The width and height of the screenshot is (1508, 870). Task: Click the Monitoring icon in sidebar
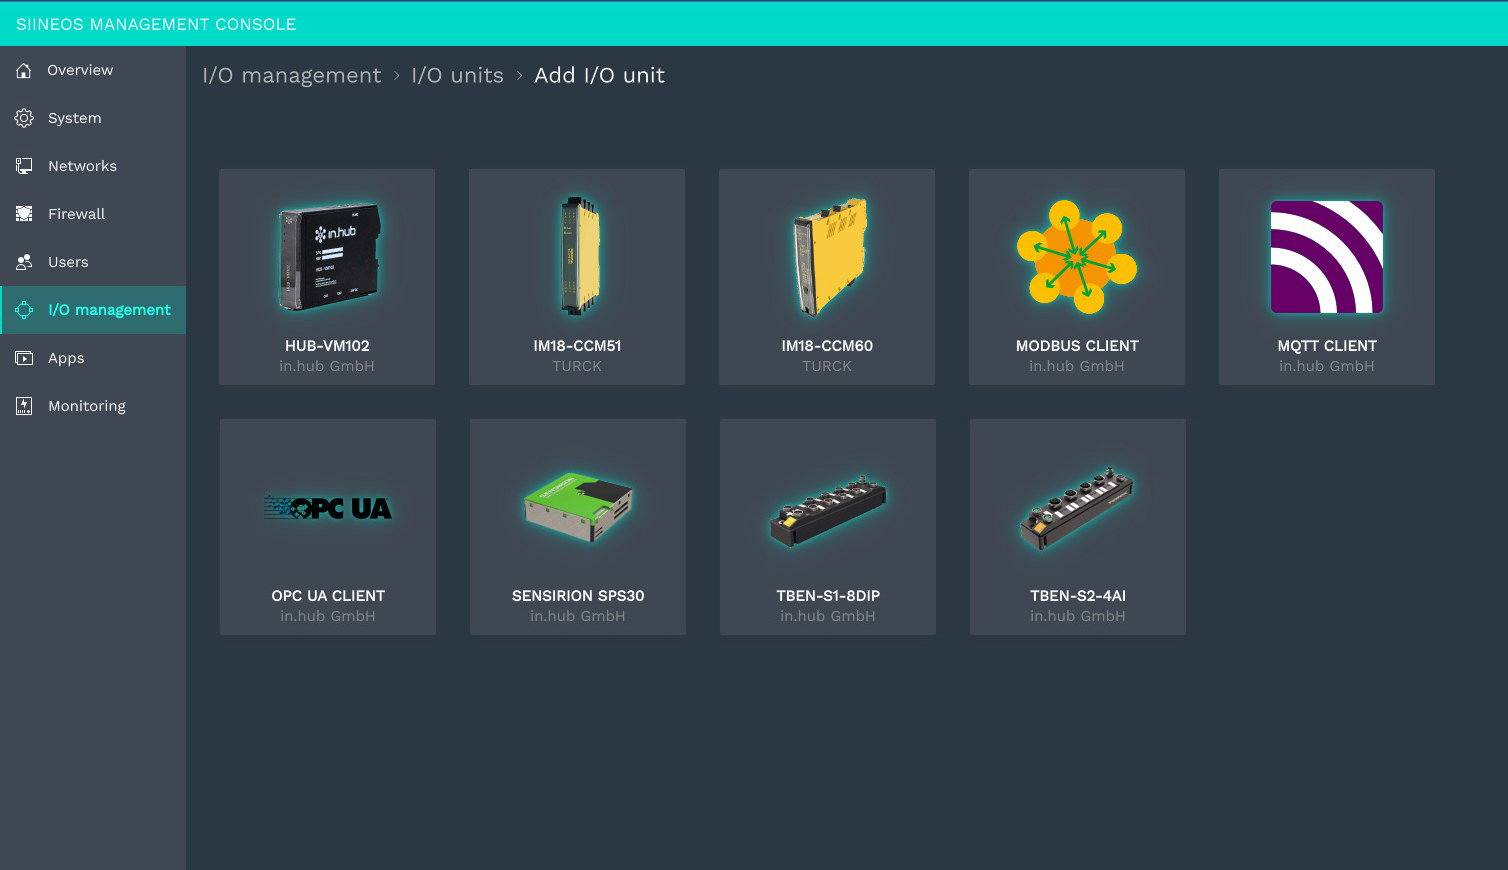click(x=24, y=406)
